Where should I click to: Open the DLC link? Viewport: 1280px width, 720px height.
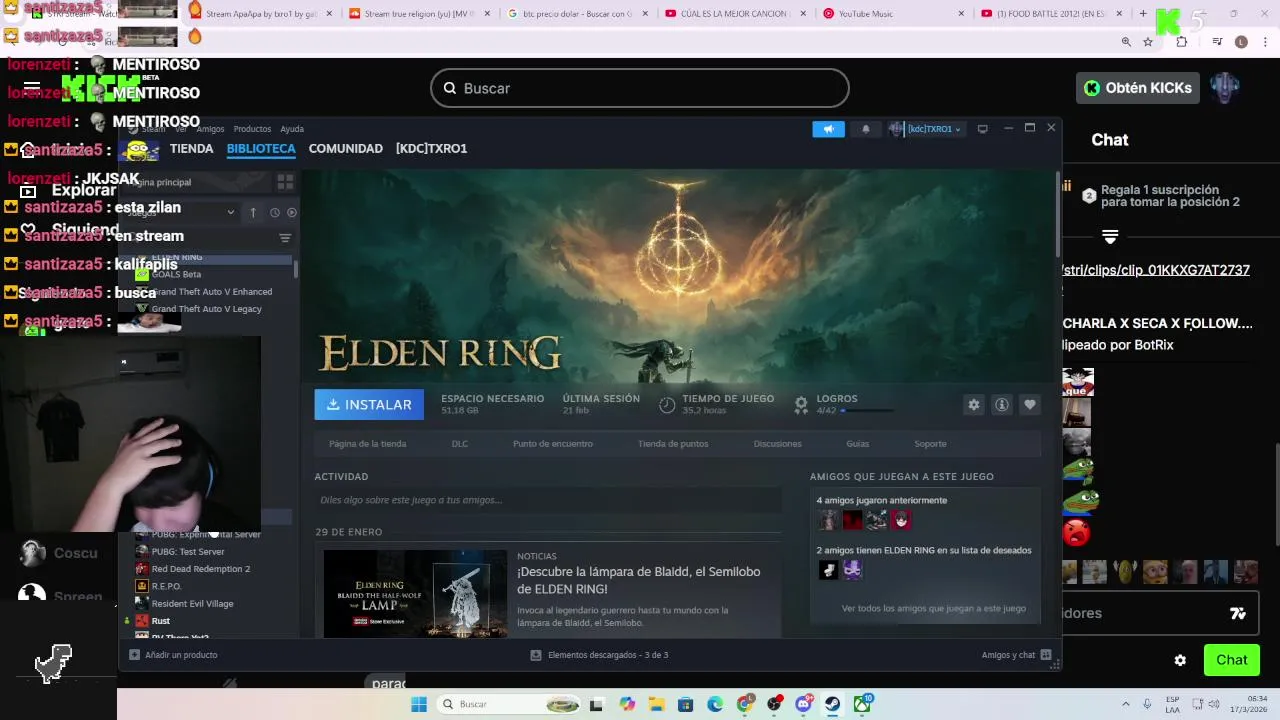[460, 444]
